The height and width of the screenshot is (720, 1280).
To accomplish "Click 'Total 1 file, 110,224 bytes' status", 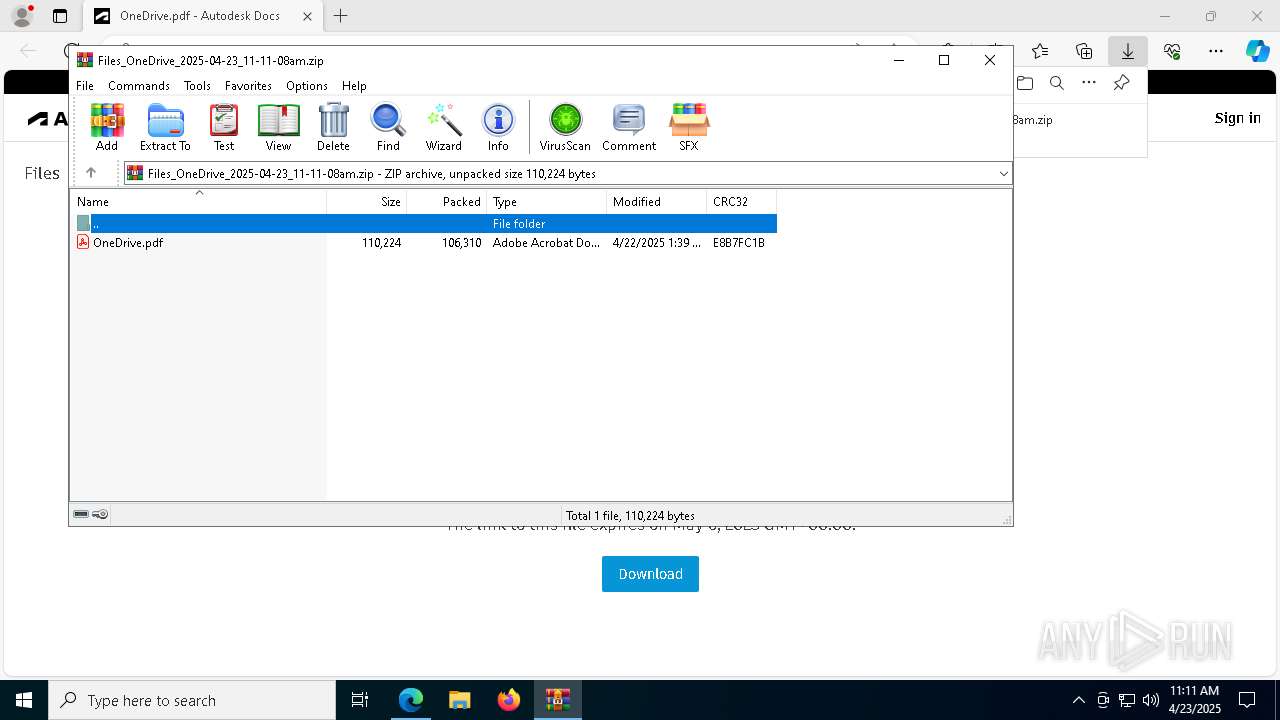I will [x=630, y=515].
